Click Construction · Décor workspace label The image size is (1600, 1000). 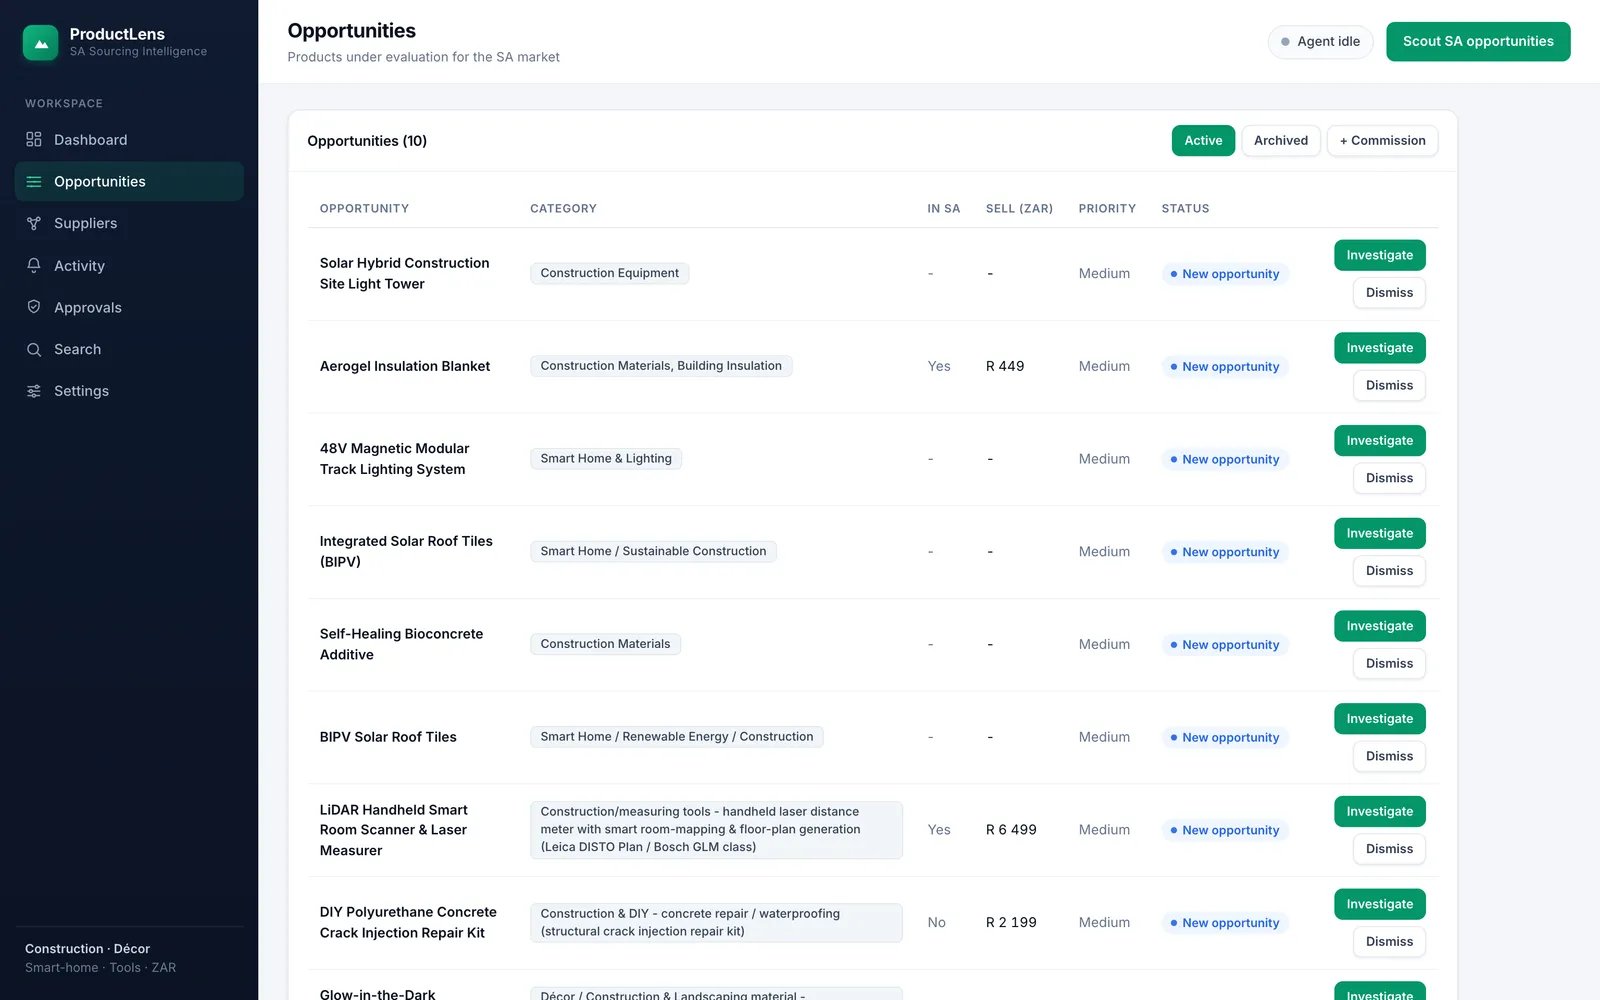[88, 949]
